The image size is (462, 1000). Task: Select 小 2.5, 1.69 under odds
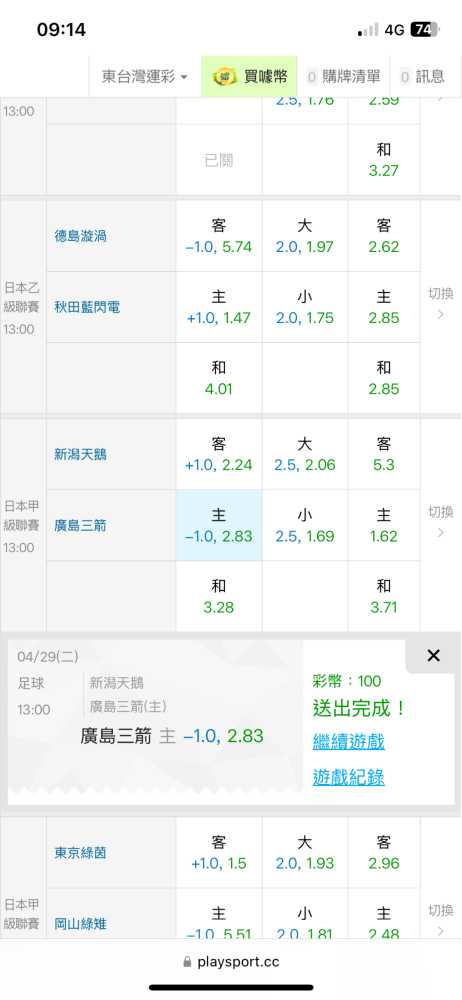click(304, 526)
